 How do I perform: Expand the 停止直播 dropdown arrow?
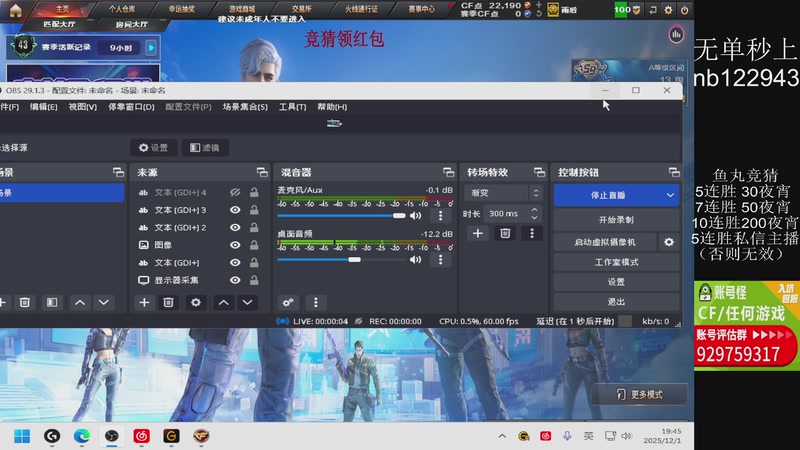[x=670, y=195]
